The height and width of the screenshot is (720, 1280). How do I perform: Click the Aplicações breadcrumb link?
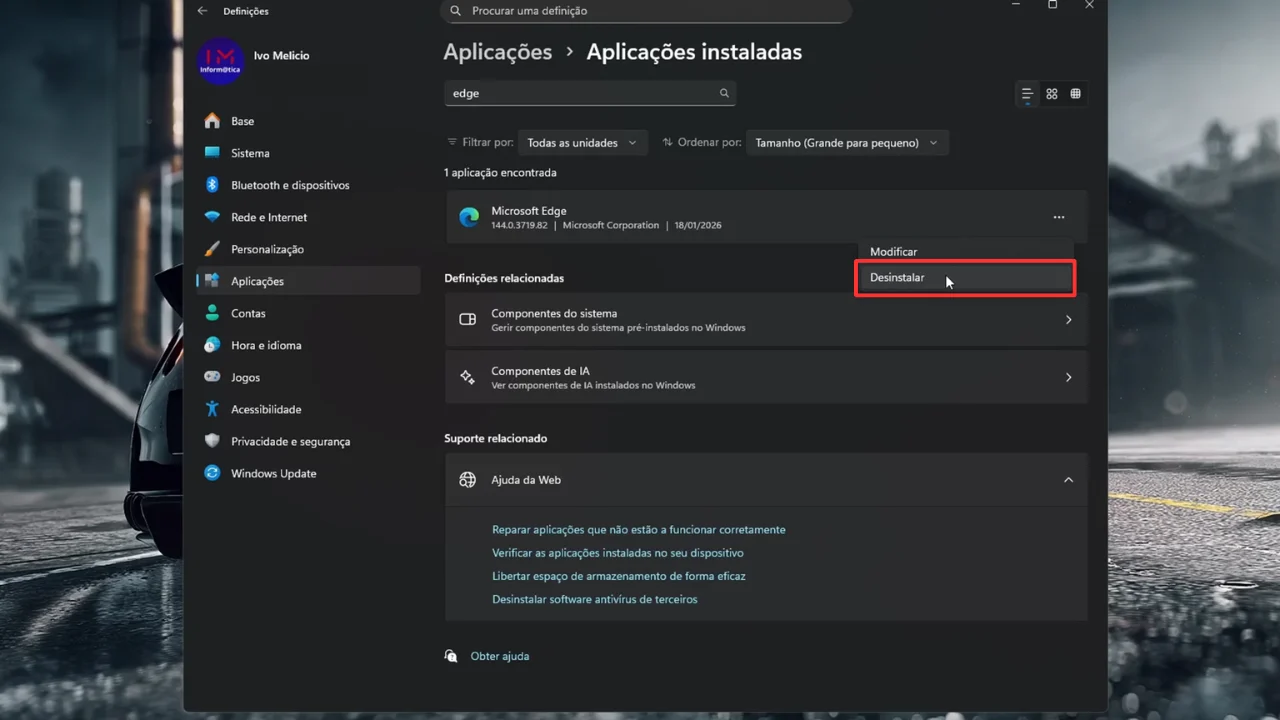(x=498, y=52)
